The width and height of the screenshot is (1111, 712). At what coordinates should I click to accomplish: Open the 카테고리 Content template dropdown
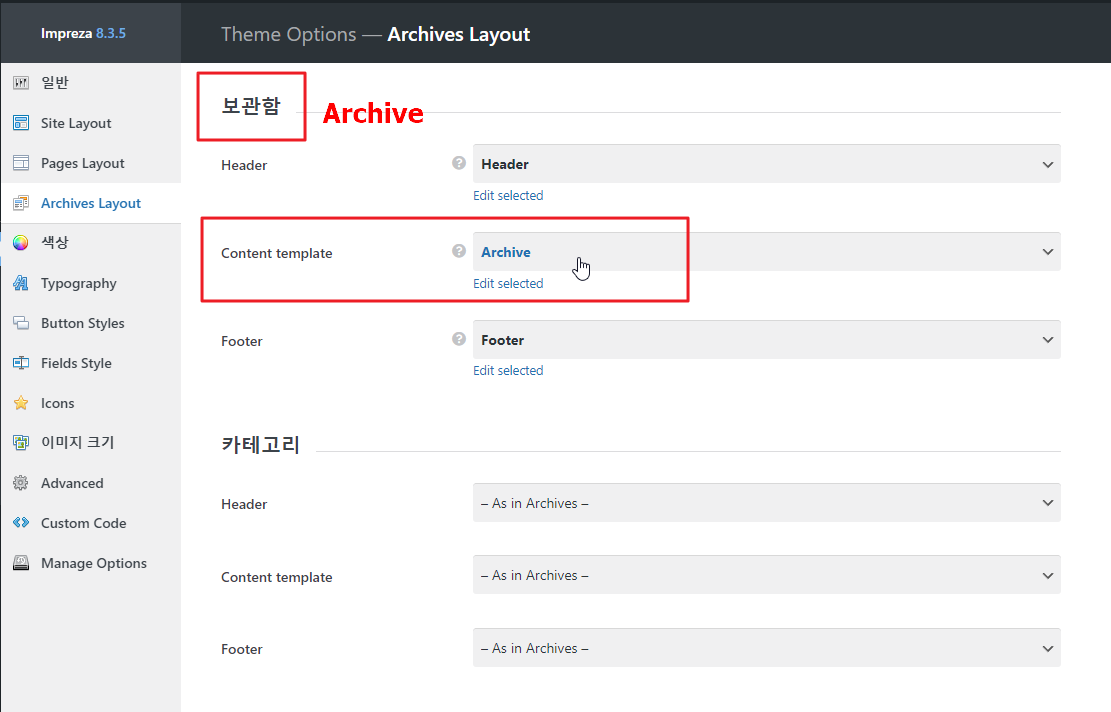click(x=767, y=575)
